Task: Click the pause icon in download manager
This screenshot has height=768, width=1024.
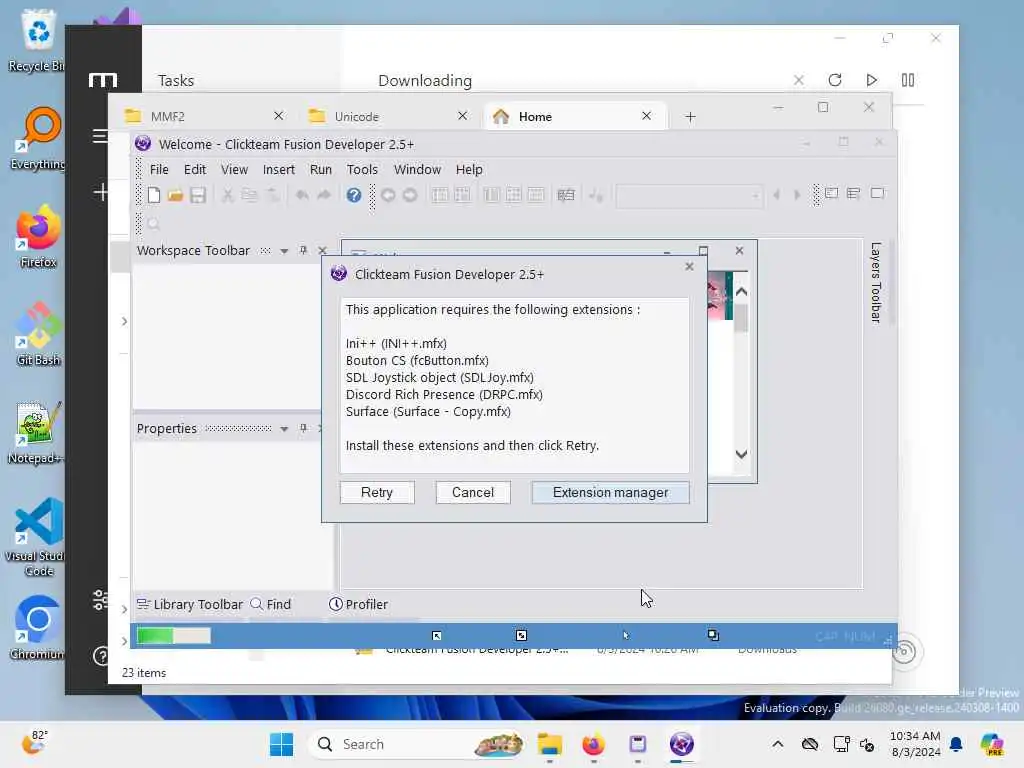Action: tap(908, 80)
